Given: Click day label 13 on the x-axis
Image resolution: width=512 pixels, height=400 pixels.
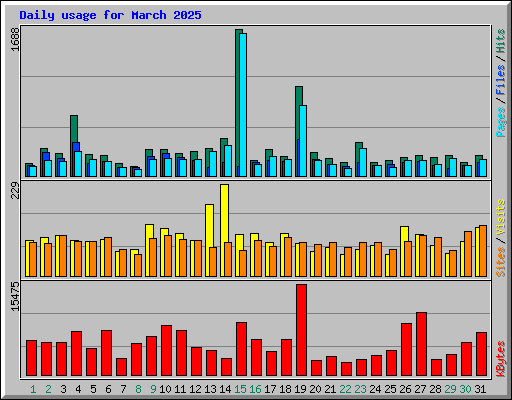Looking at the screenshot, I should 210,389.
